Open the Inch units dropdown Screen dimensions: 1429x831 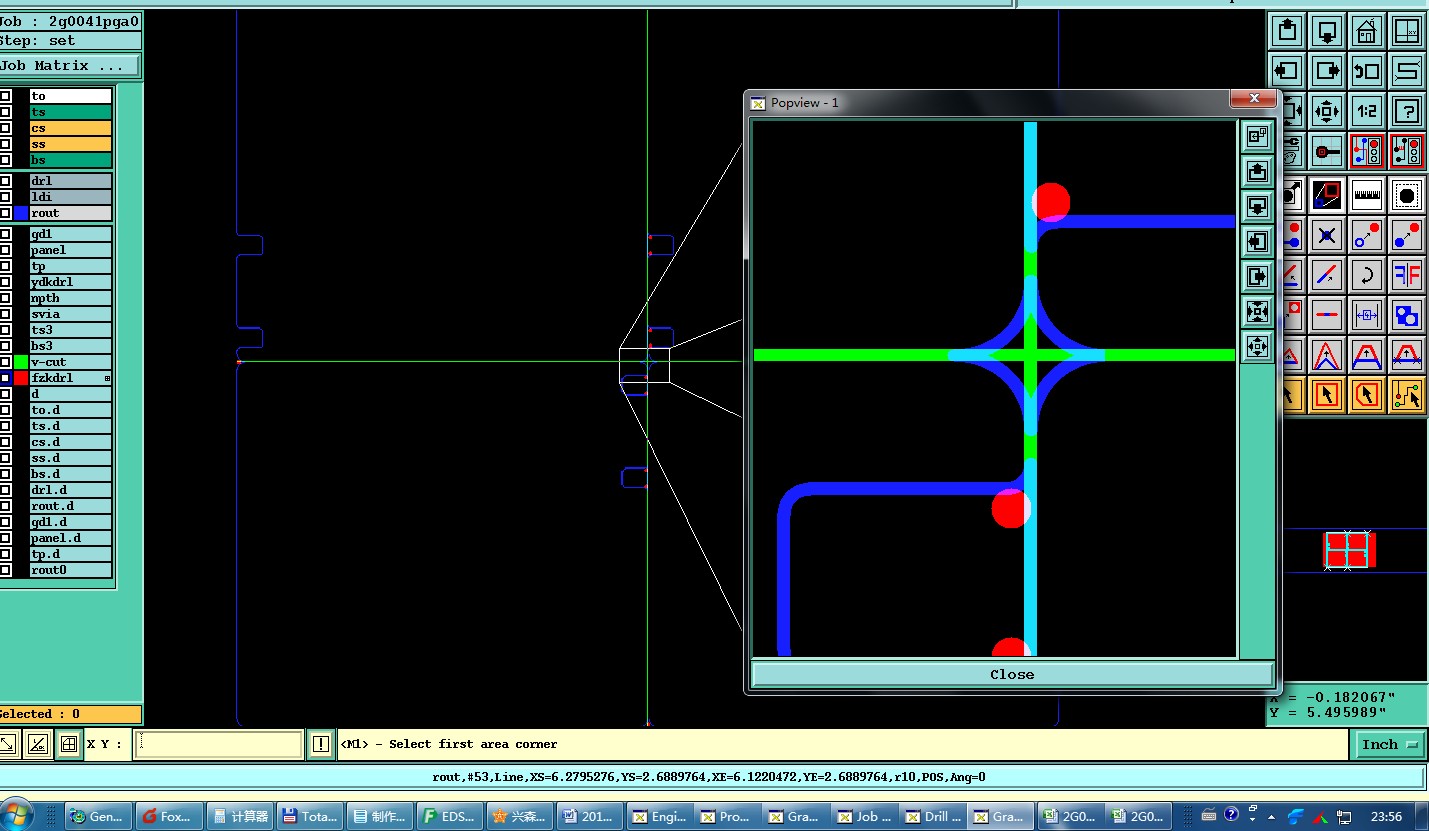(x=1388, y=744)
